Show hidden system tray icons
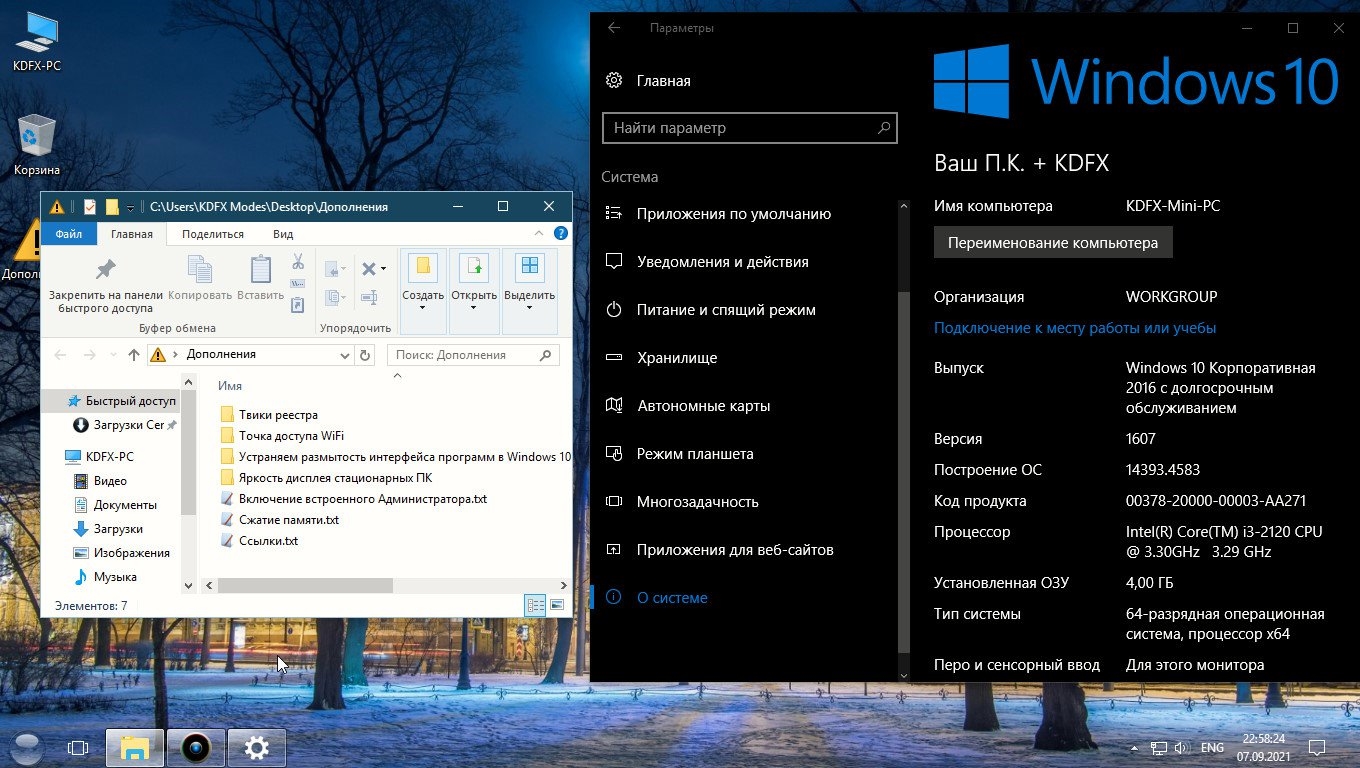Screen dimensions: 1360x768 [x=1134, y=748]
